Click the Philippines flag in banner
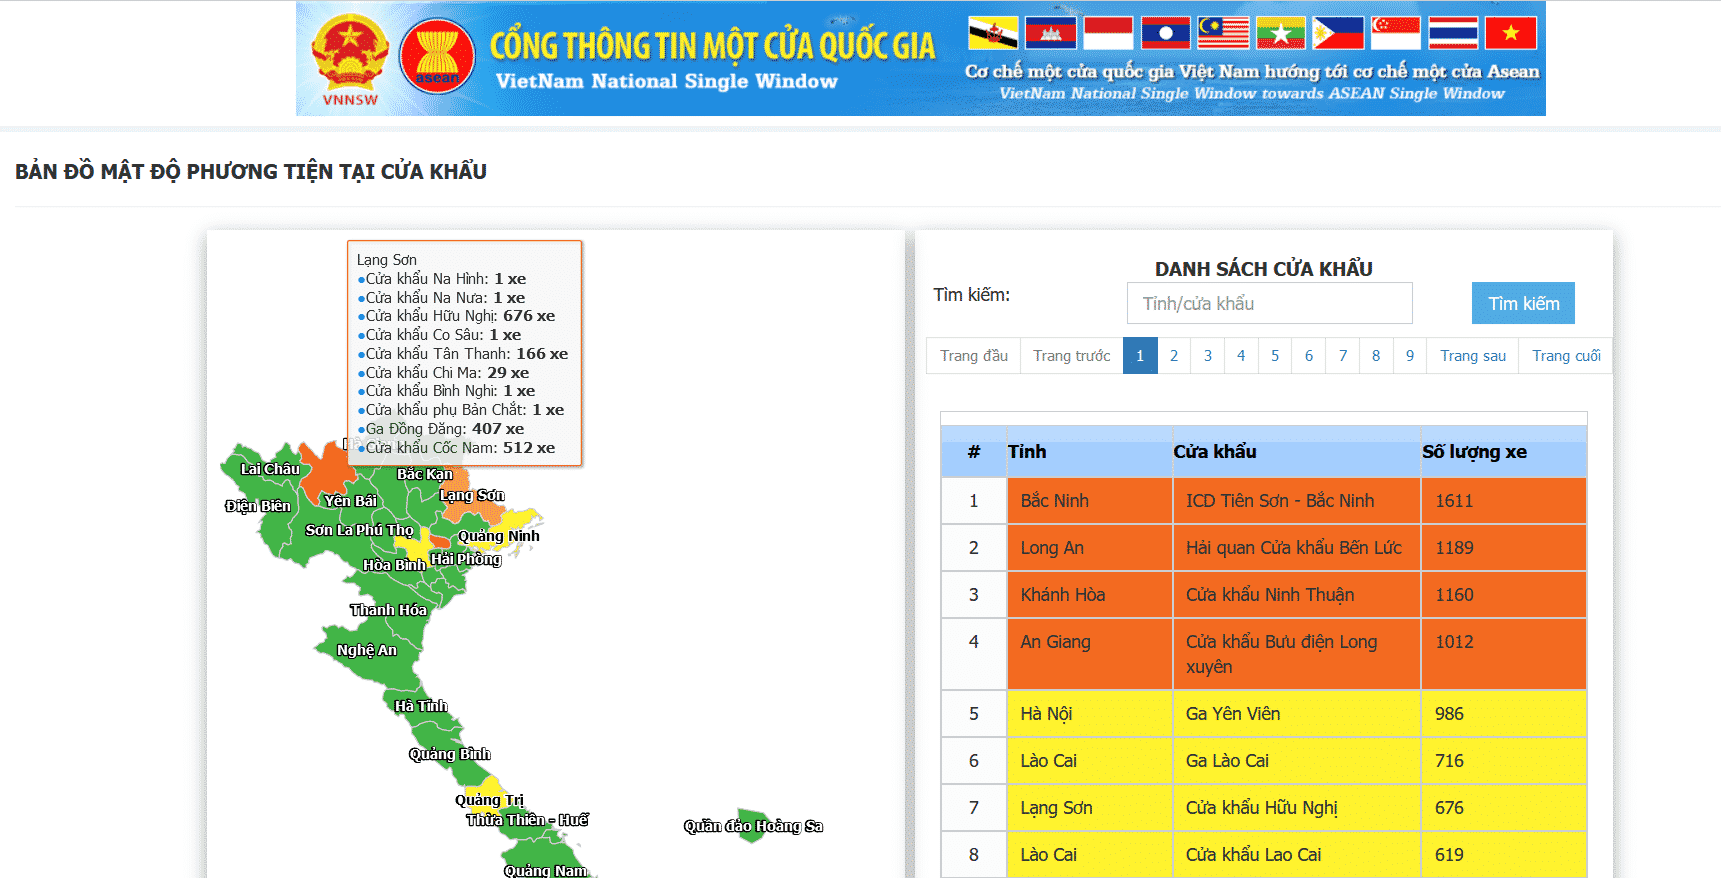Screen dimensions: 1721x878 point(1338,33)
